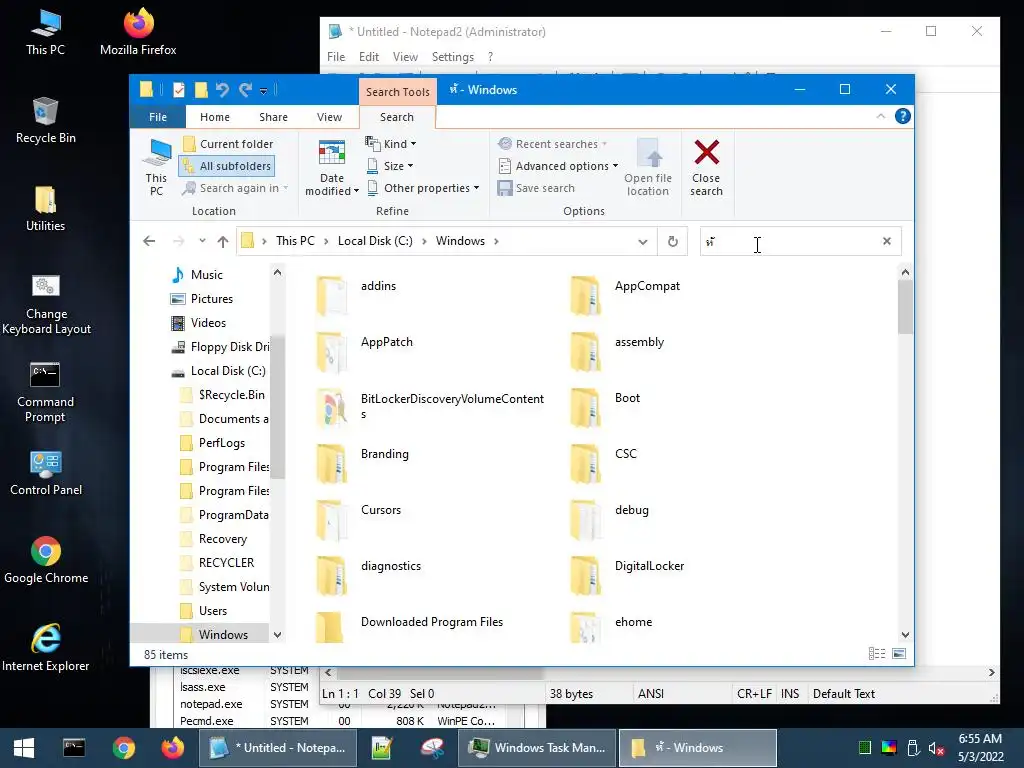Open Recent searches dropdown
Viewport: 1024px width, 768px height.
tap(552, 144)
